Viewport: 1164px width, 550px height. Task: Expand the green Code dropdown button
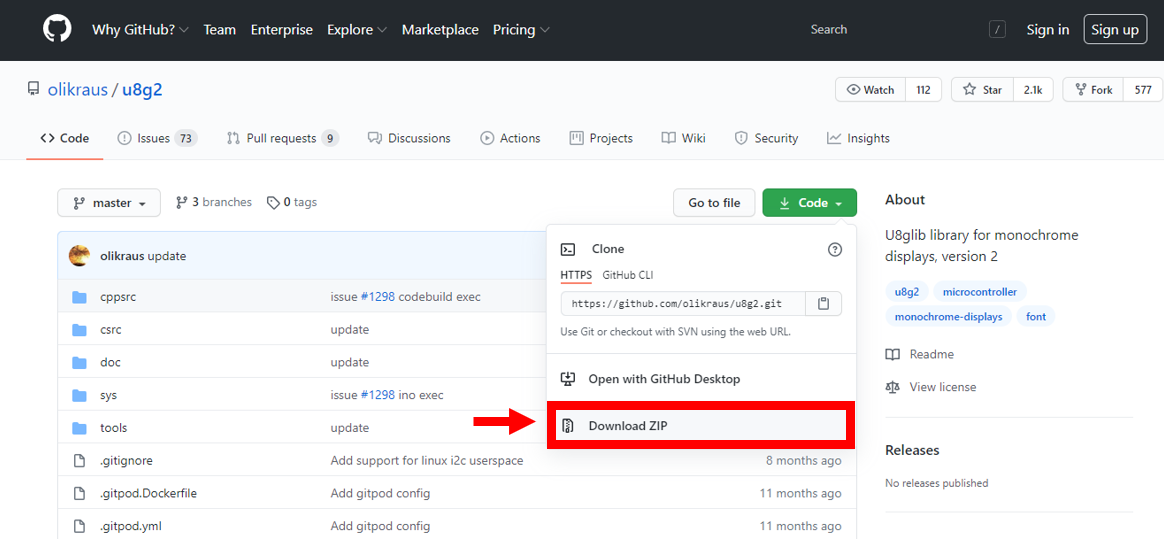[809, 203]
